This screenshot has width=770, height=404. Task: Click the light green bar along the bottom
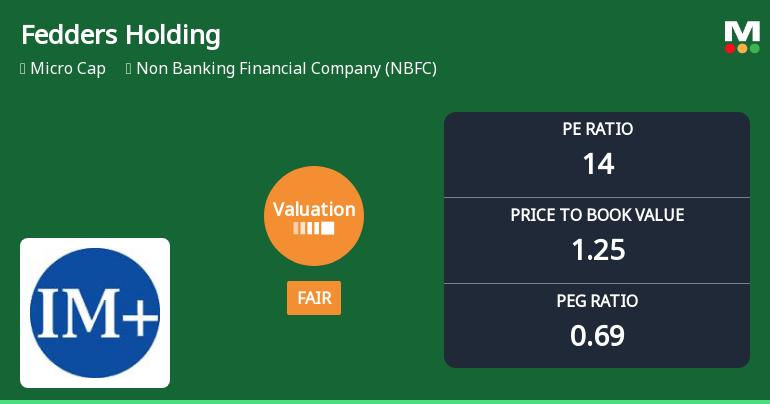(385, 401)
